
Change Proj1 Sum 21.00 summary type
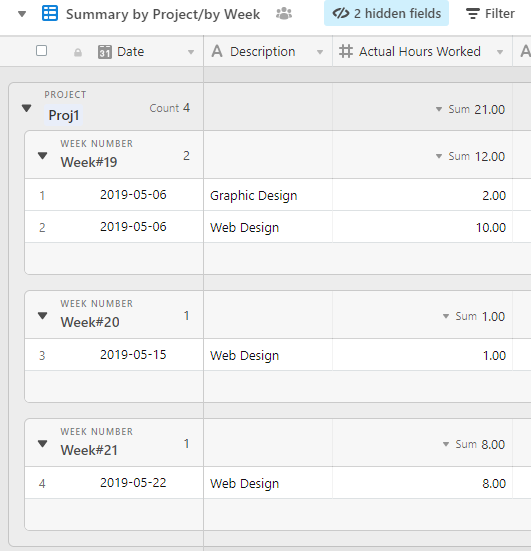470,109
